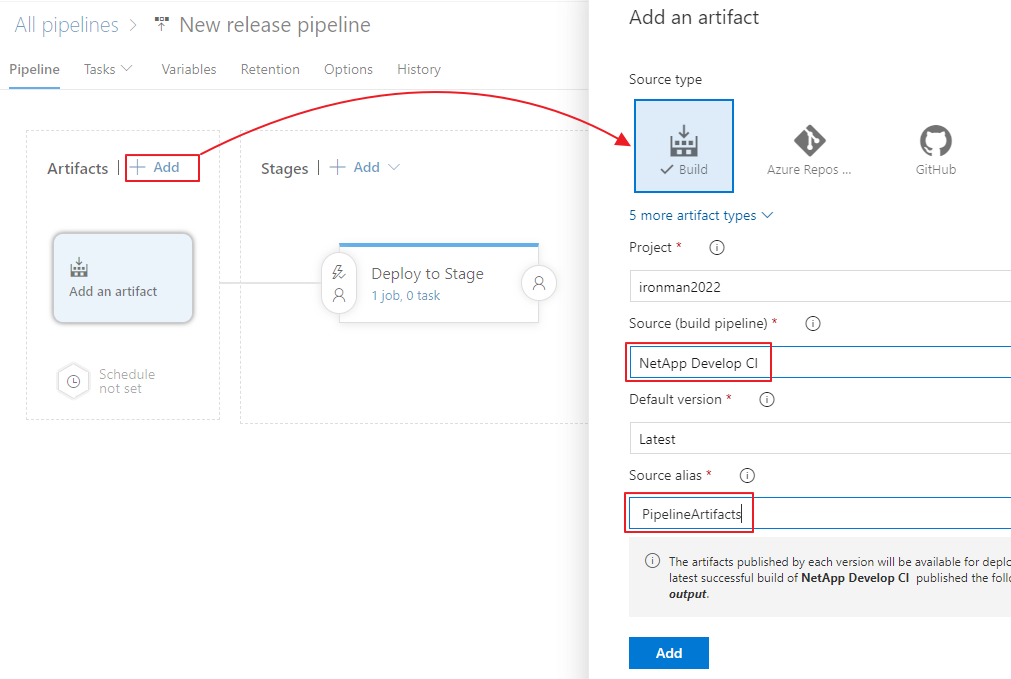The width and height of the screenshot is (1011, 679).
Task: Open the Default version combo box
Action: pos(820,438)
